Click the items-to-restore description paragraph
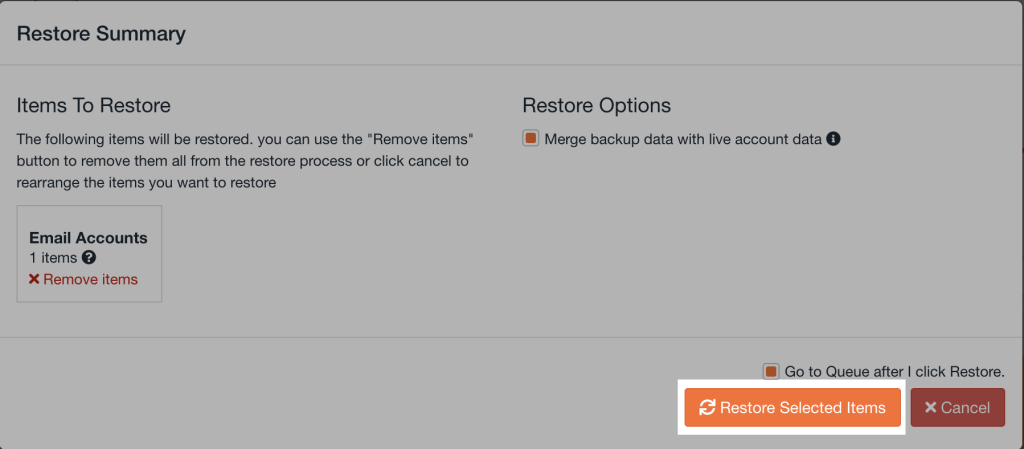 pos(244,161)
